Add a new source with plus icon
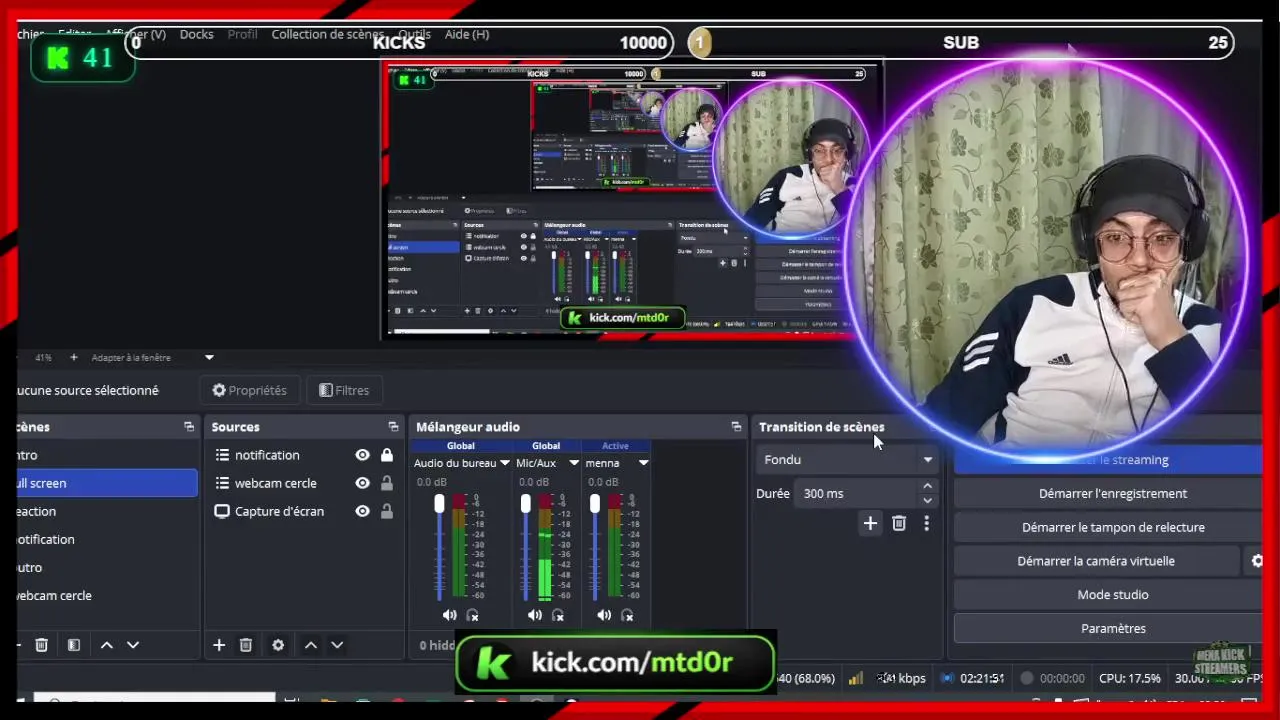This screenshot has width=1280, height=720. coord(219,645)
